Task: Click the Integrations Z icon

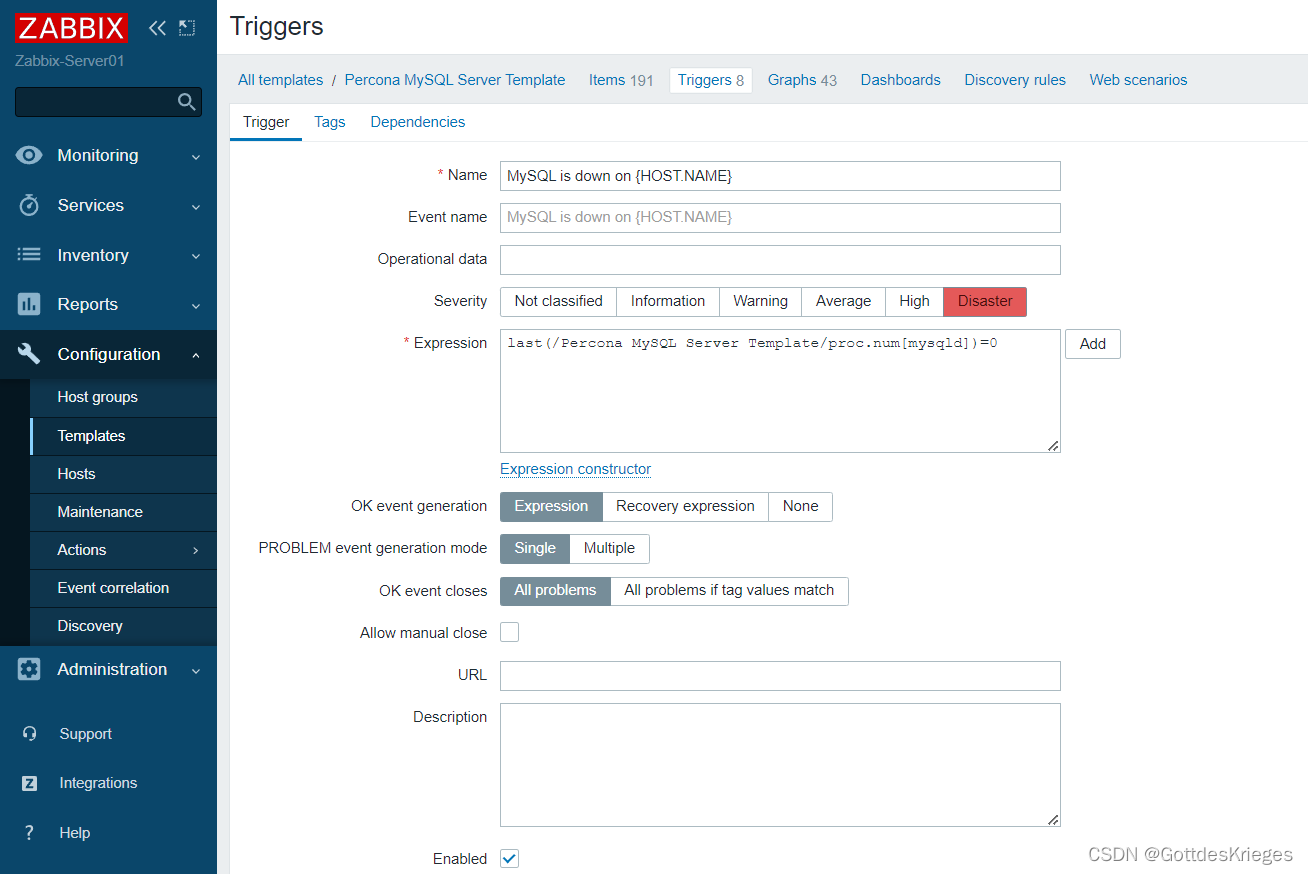Action: (x=30, y=783)
